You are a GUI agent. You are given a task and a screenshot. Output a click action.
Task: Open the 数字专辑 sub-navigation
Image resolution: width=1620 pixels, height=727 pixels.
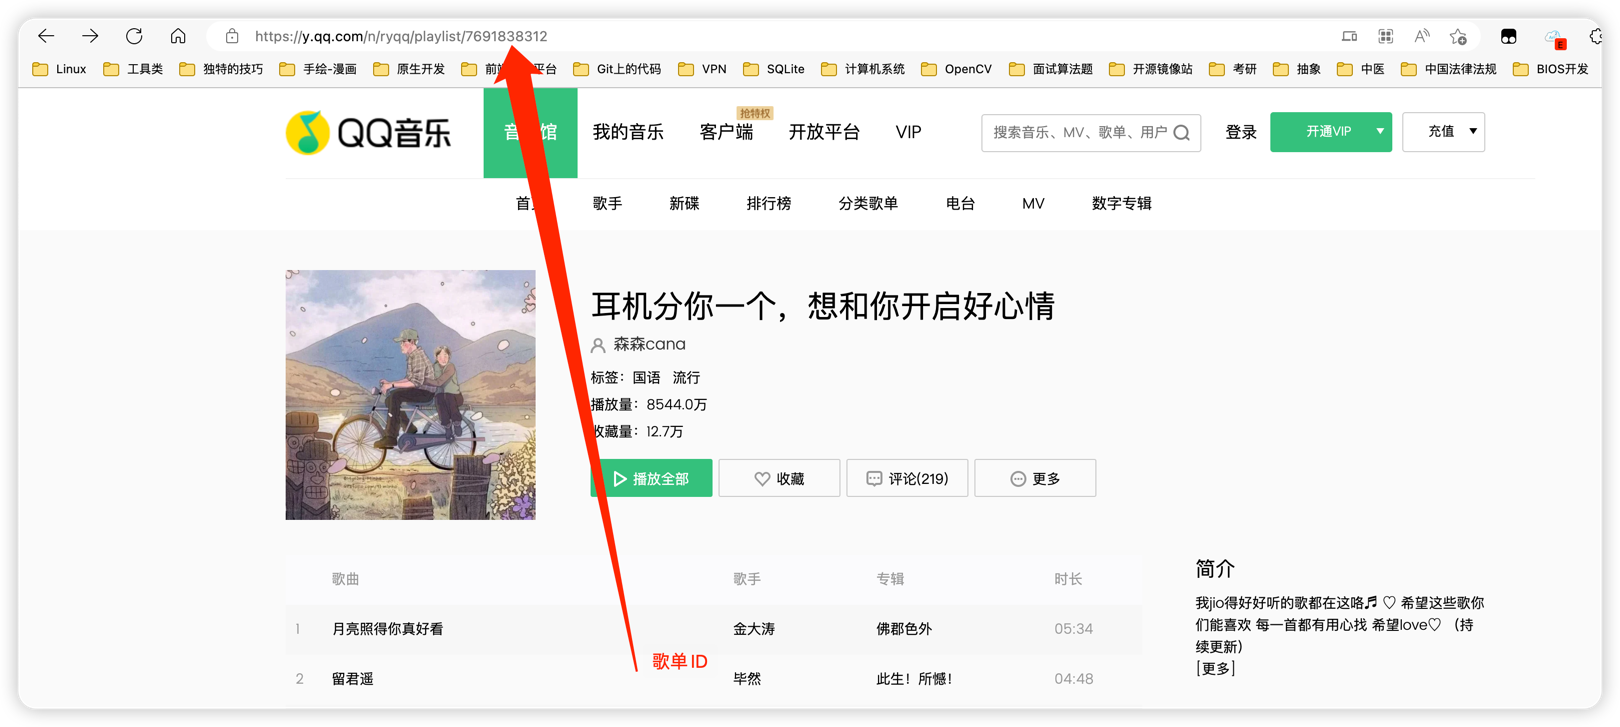(1122, 204)
